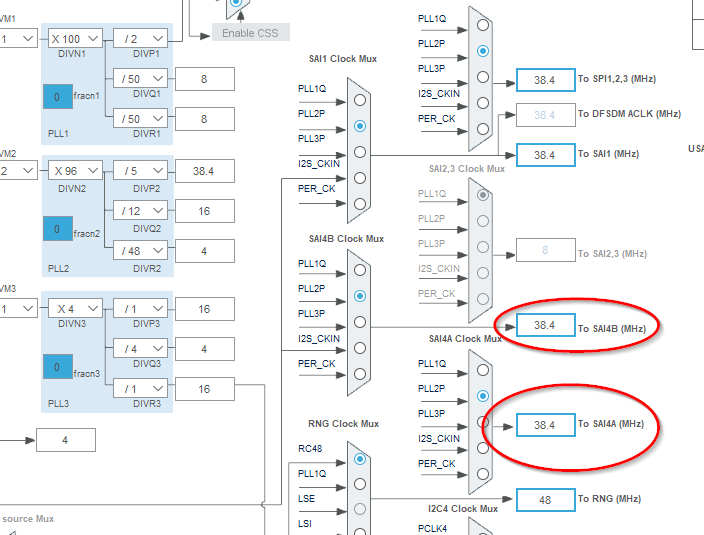Click the DIVR1 output value 8
This screenshot has height=535, width=704.
[x=205, y=119]
